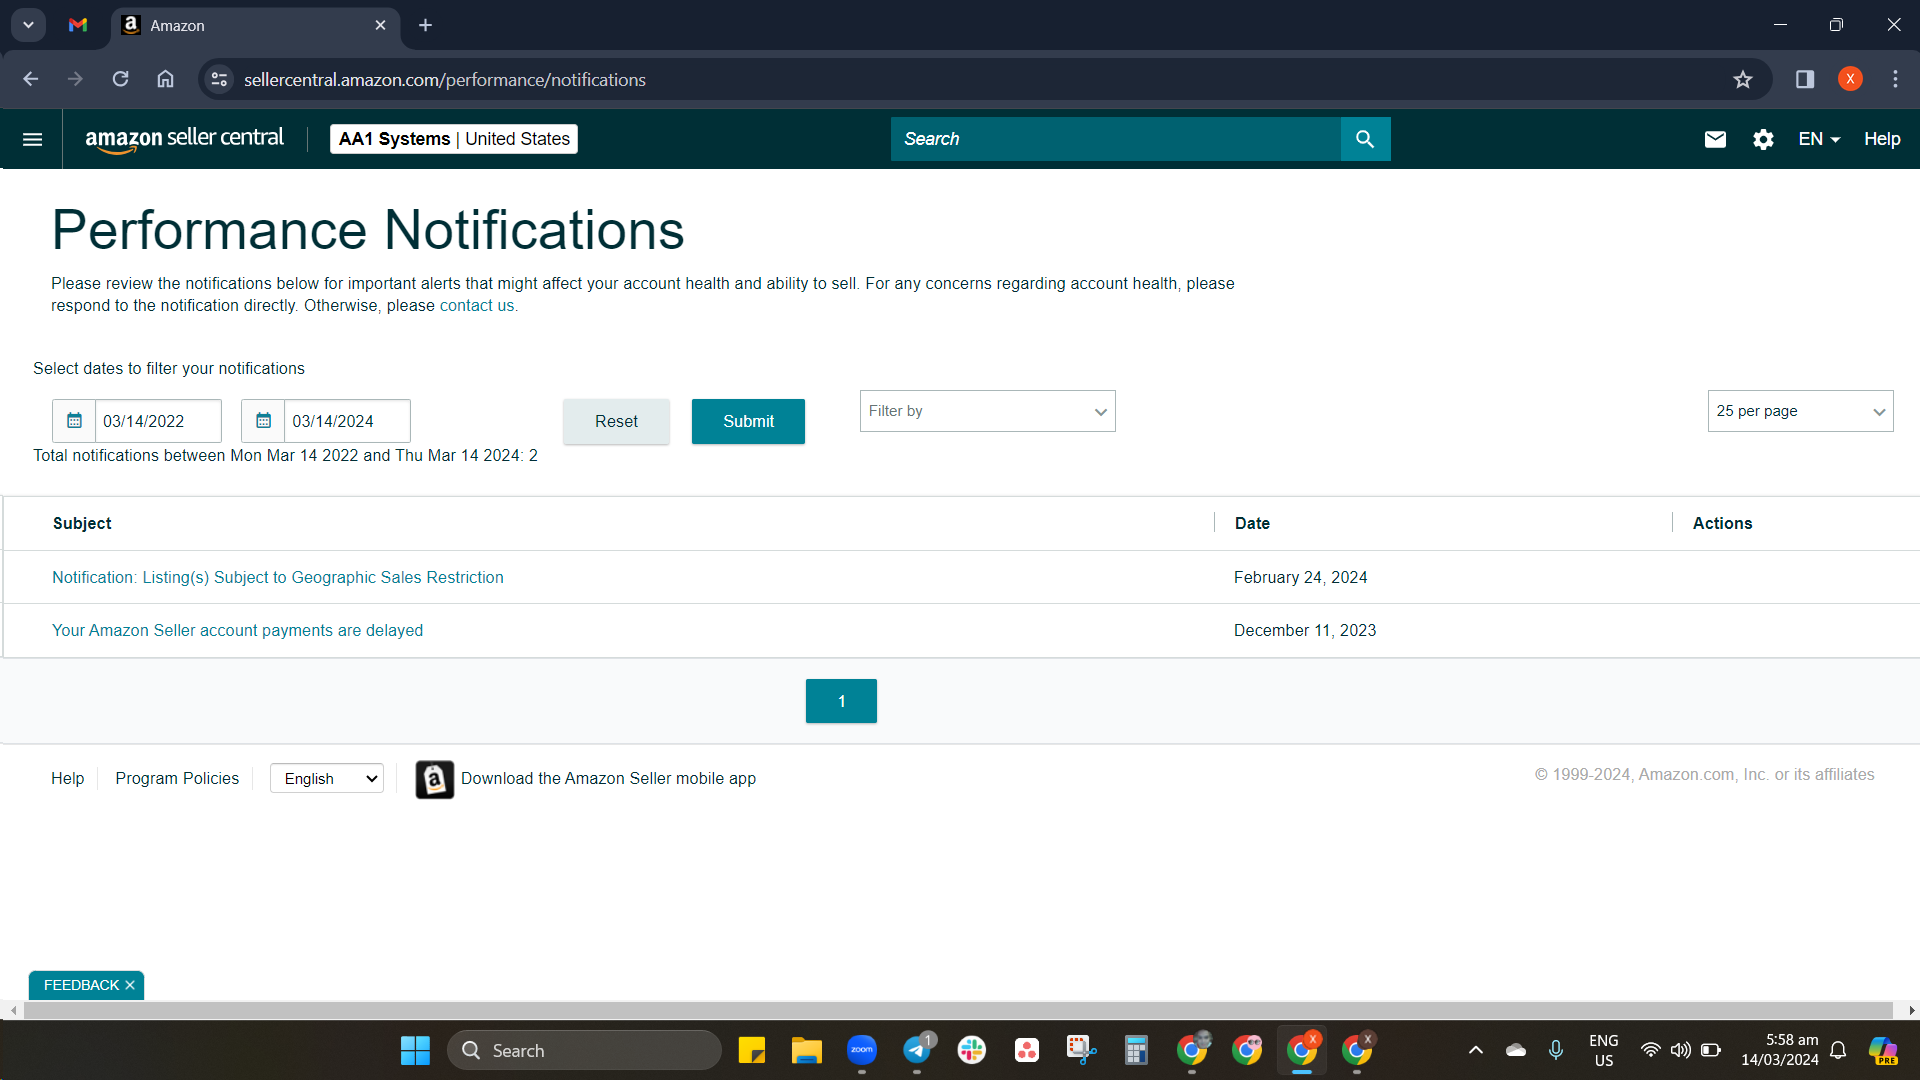Open the Windows Start menu
Screen dimensions: 1920x1080
coord(415,1050)
